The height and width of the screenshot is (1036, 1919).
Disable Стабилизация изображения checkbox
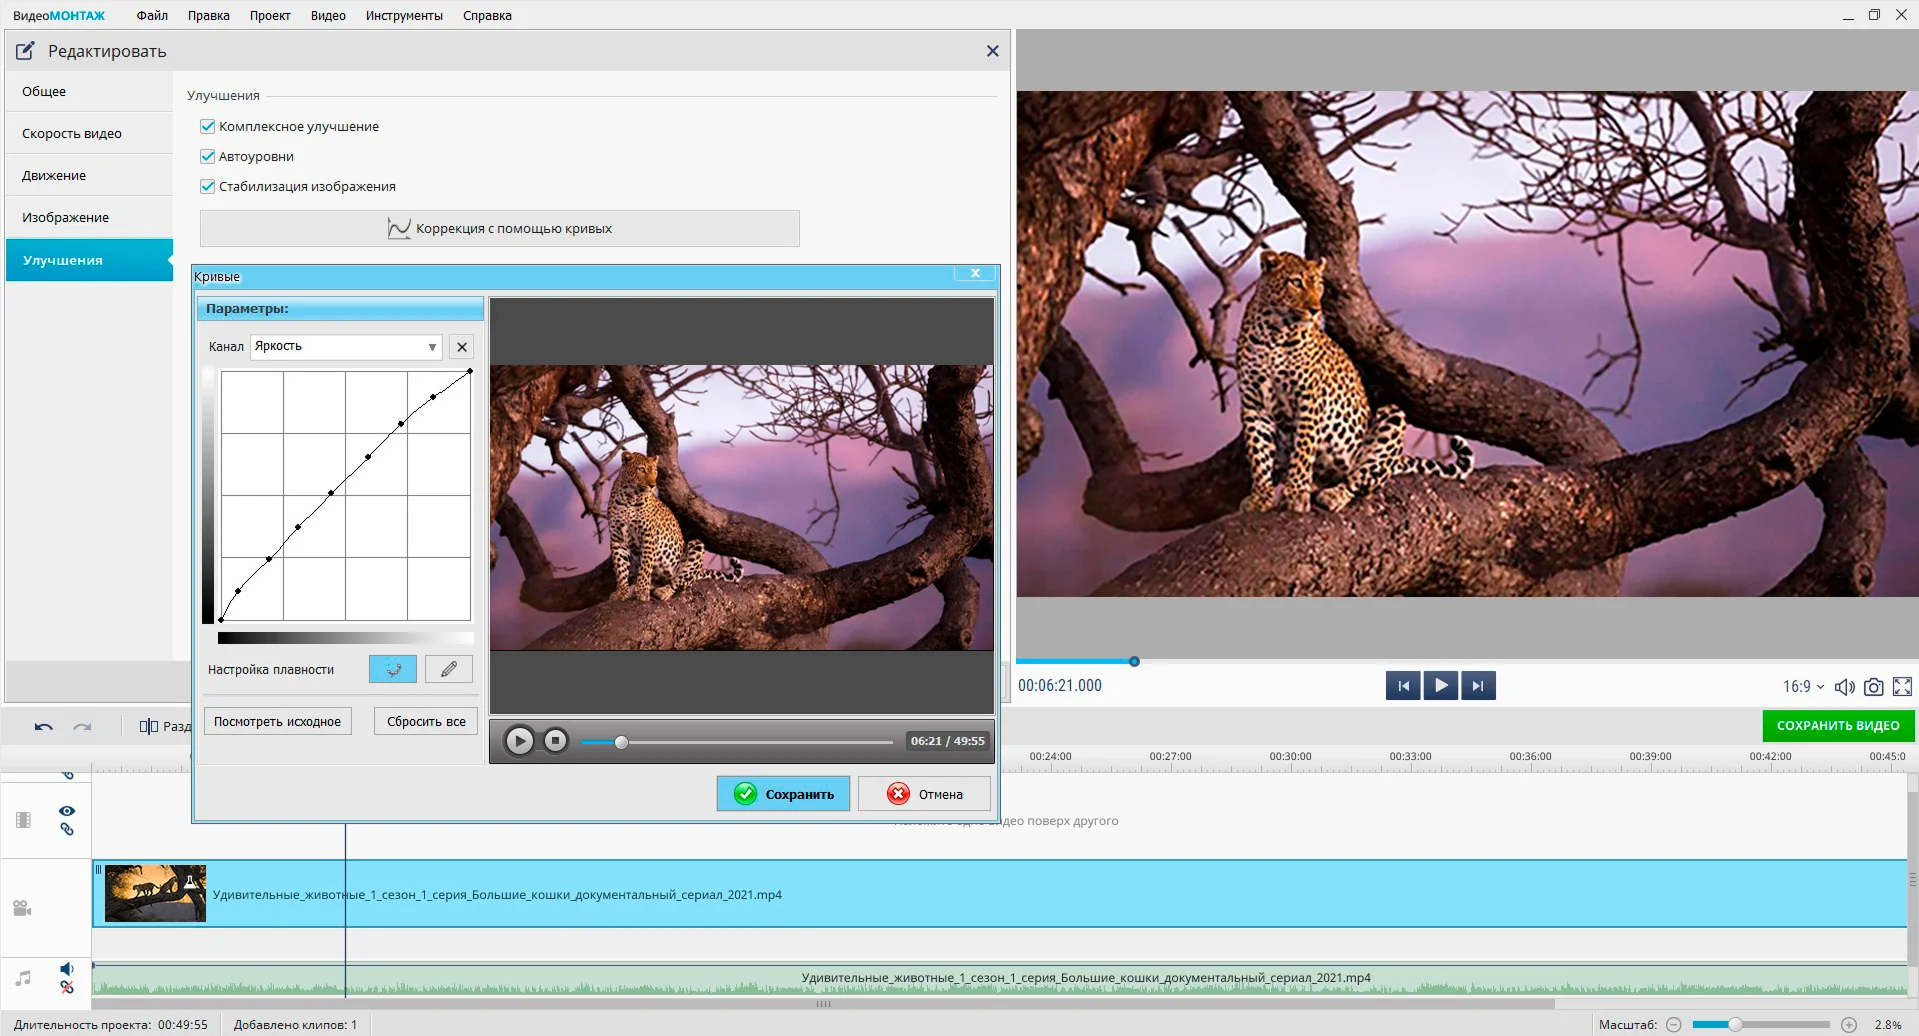click(208, 187)
